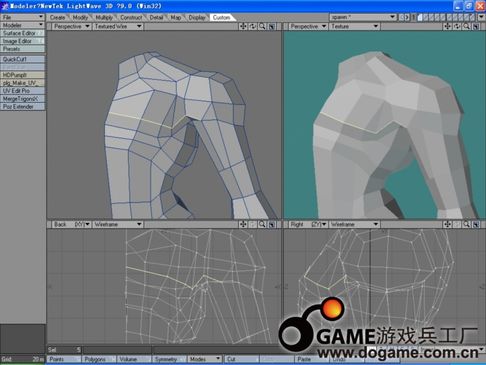Open the Modeler dropdown menu
The image size is (486, 365).
(x=22, y=25)
